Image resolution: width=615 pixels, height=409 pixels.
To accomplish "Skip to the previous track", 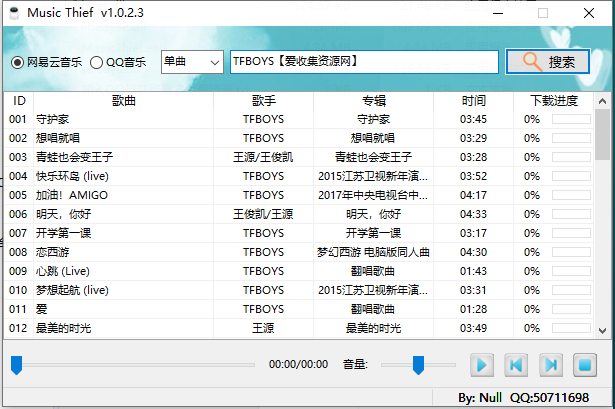I will click(x=516, y=365).
